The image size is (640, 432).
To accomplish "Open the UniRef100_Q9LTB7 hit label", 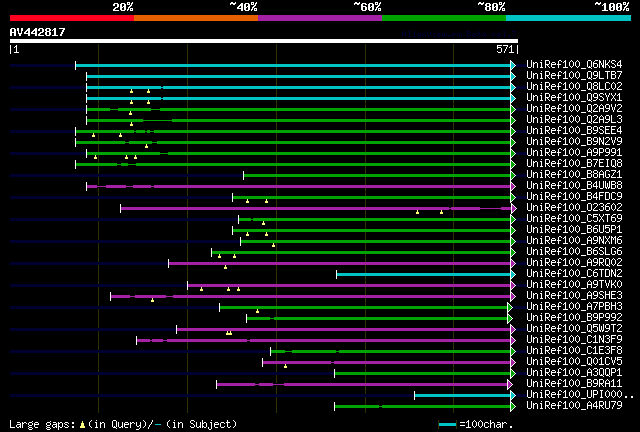I will point(574,76).
